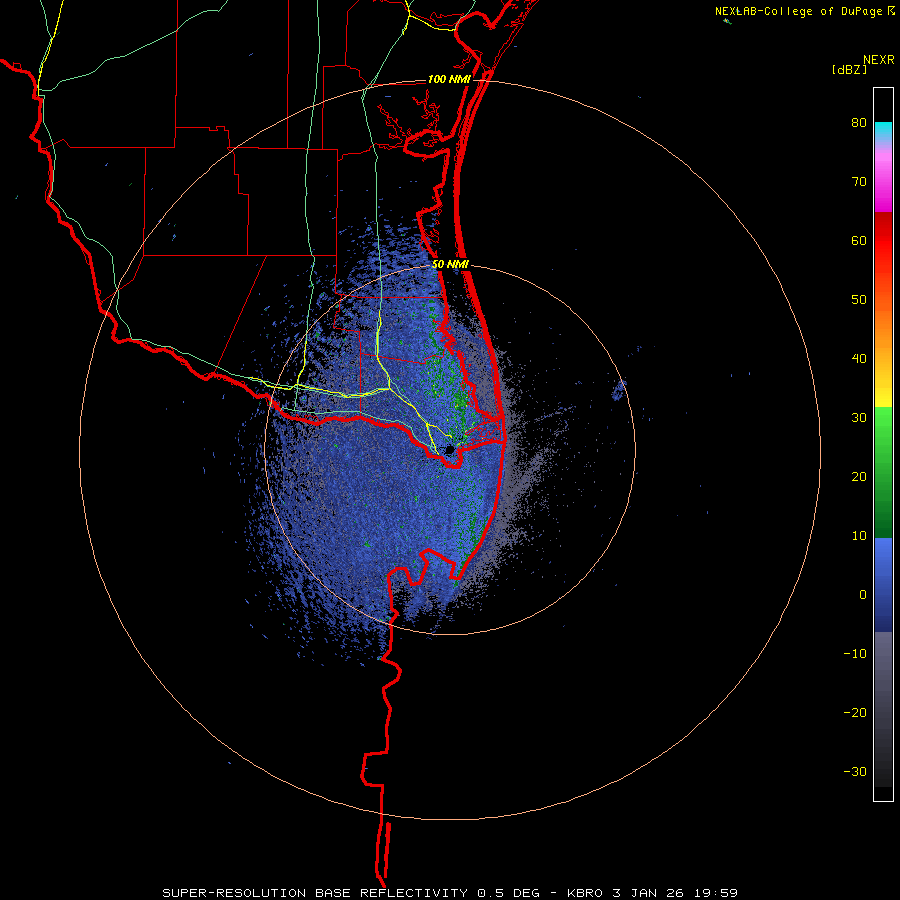Click the [dBZ] unit label

(849, 69)
